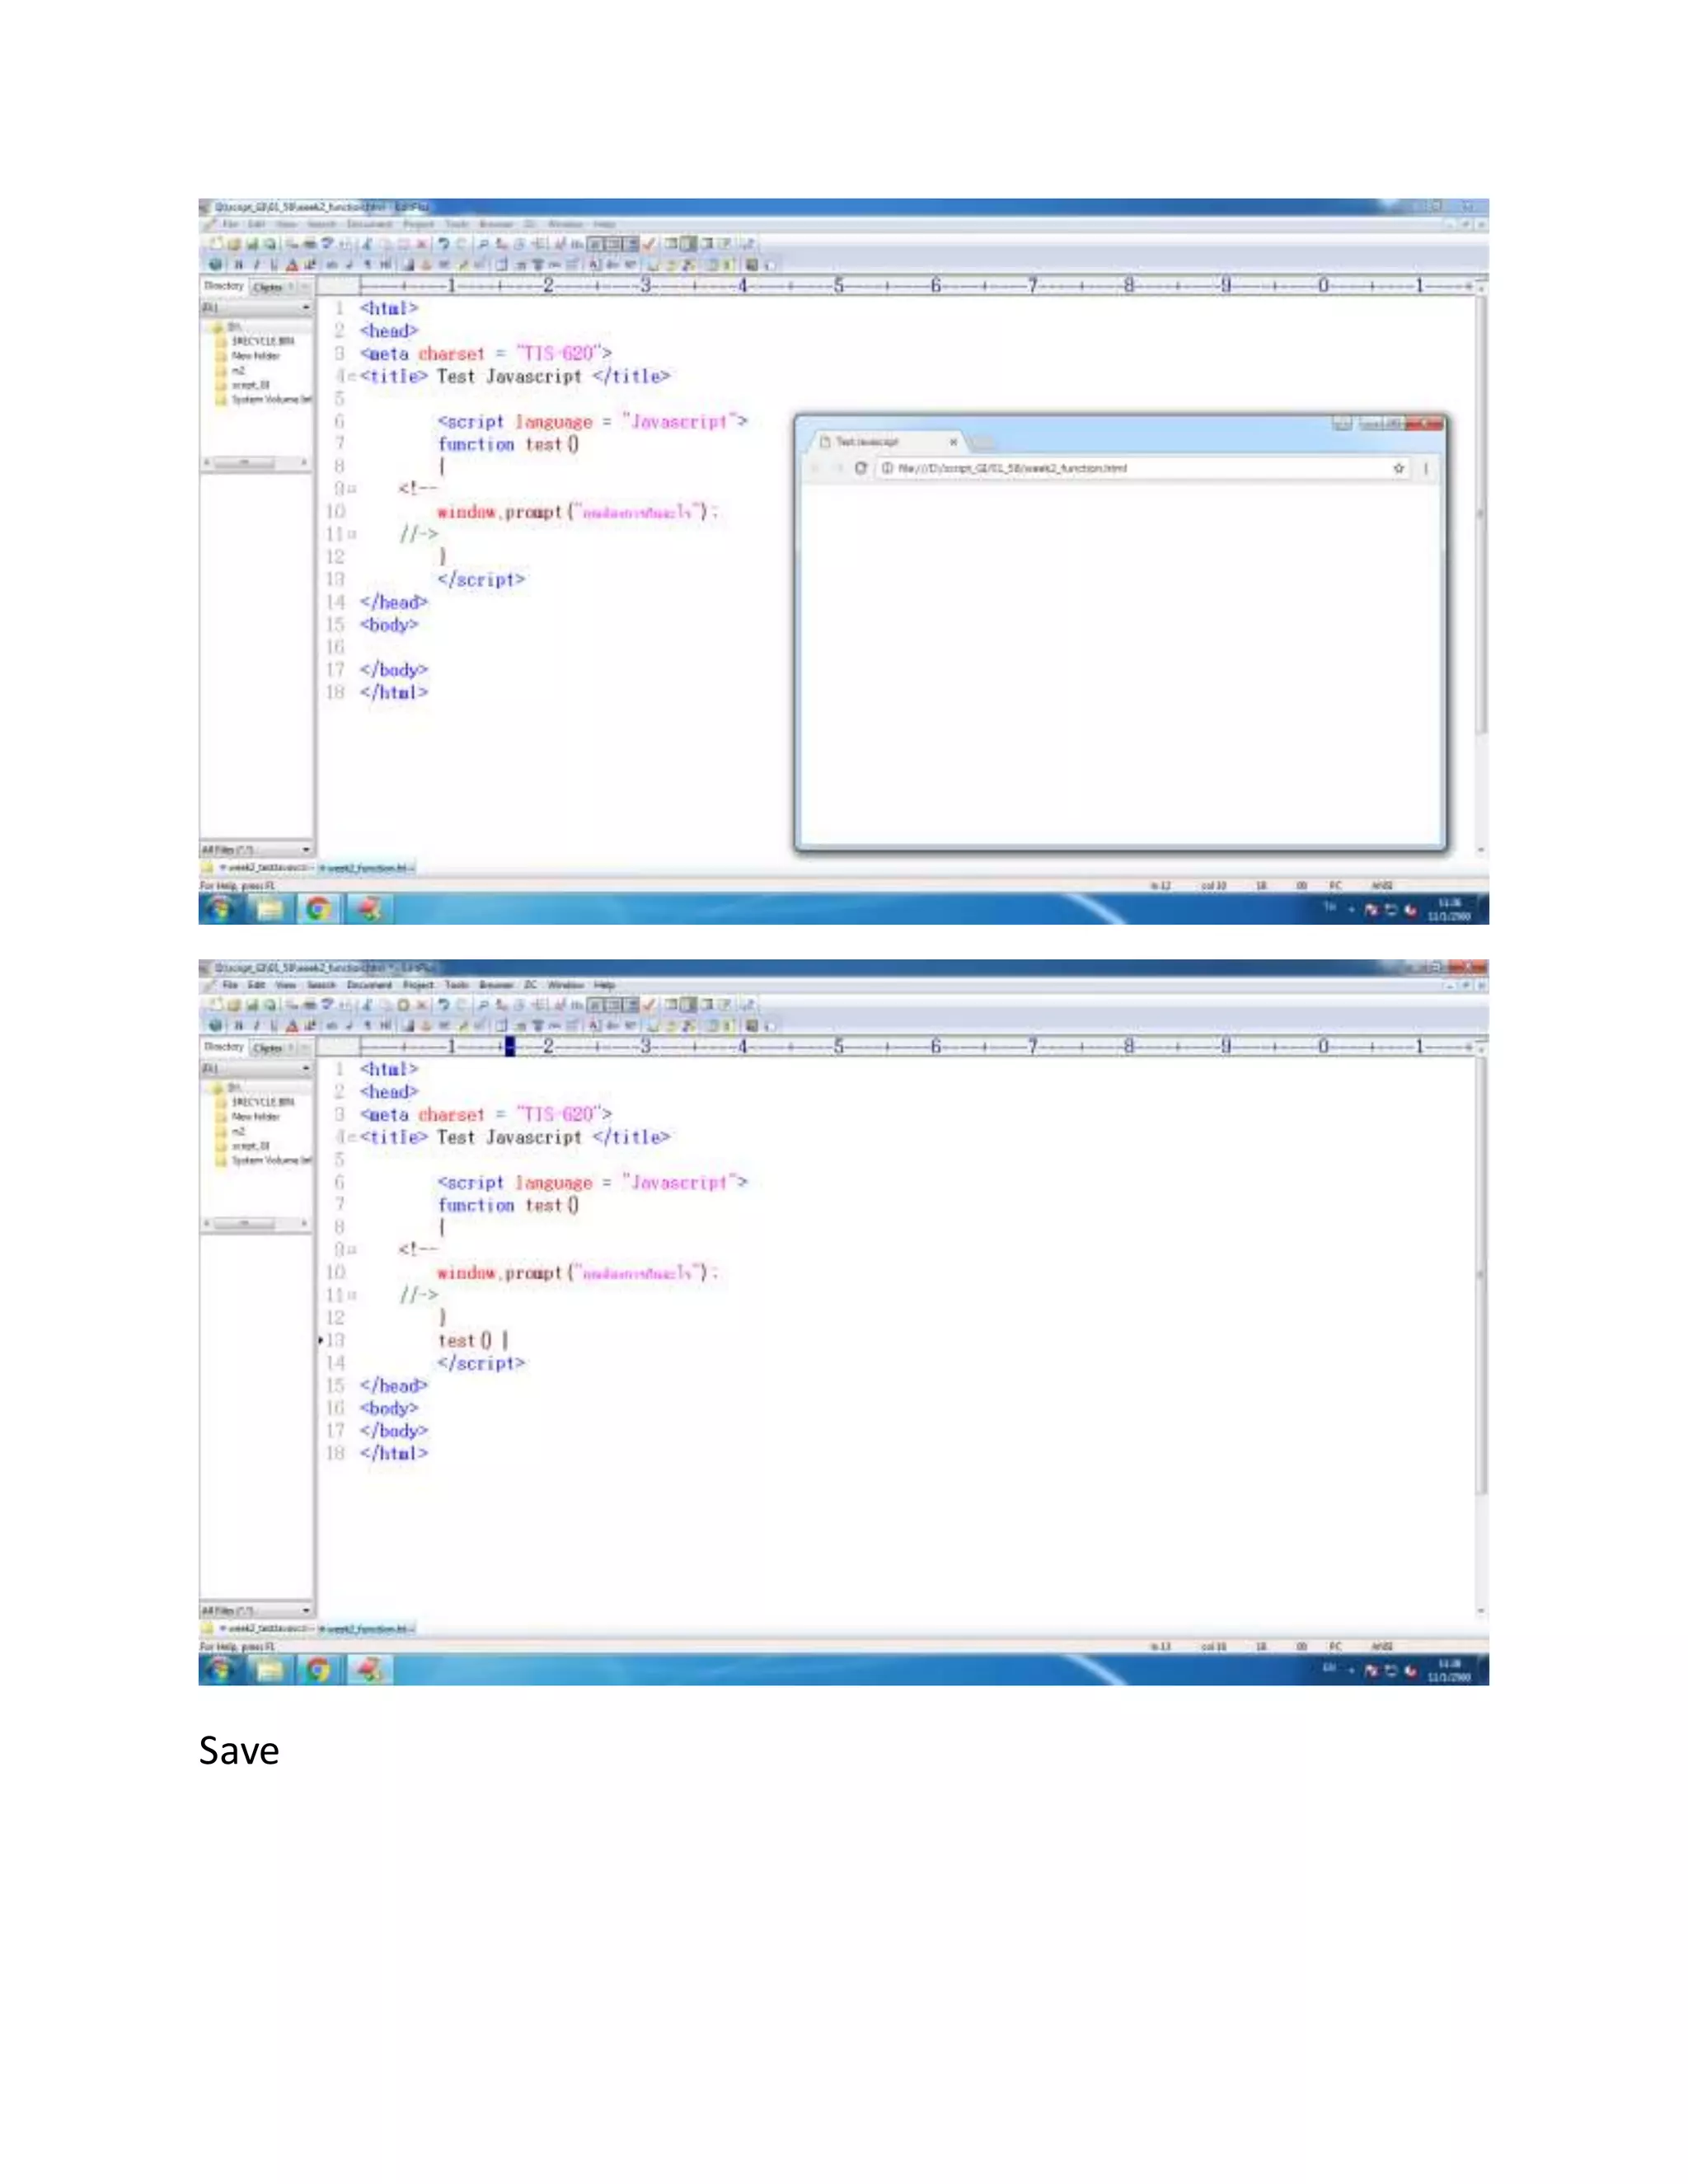Click the Chrome taskbar icon under the lower screenshot
1688x2184 pixels.
tap(318, 1669)
